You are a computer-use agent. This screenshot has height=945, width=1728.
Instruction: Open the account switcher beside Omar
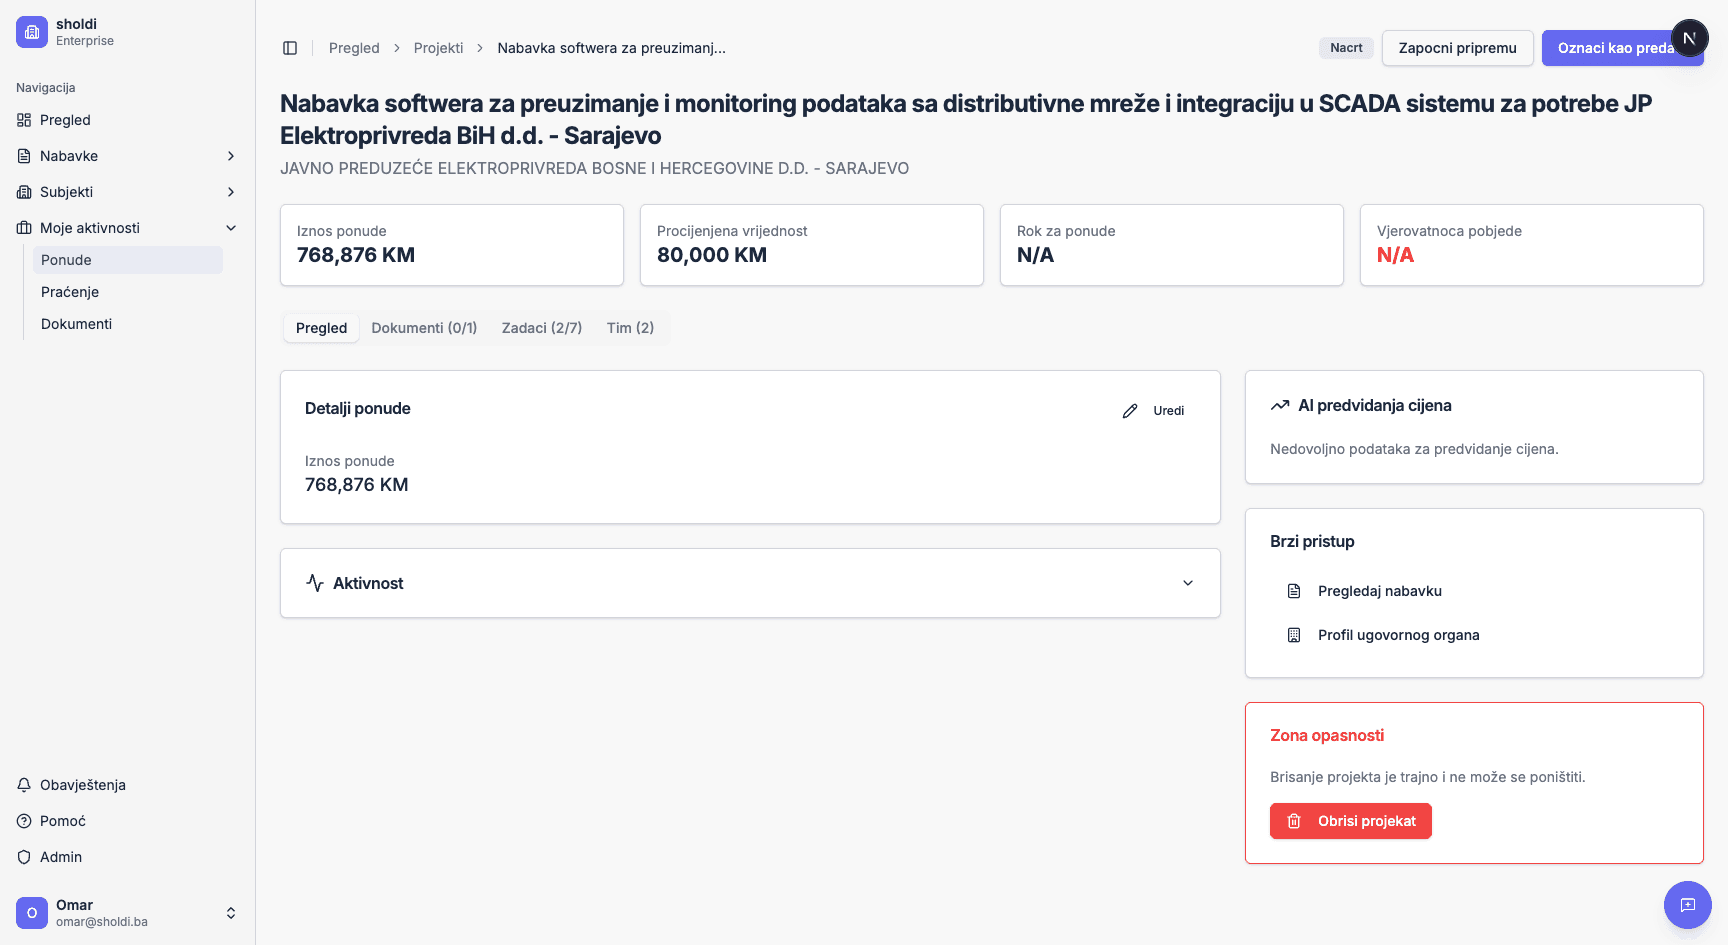click(x=231, y=912)
